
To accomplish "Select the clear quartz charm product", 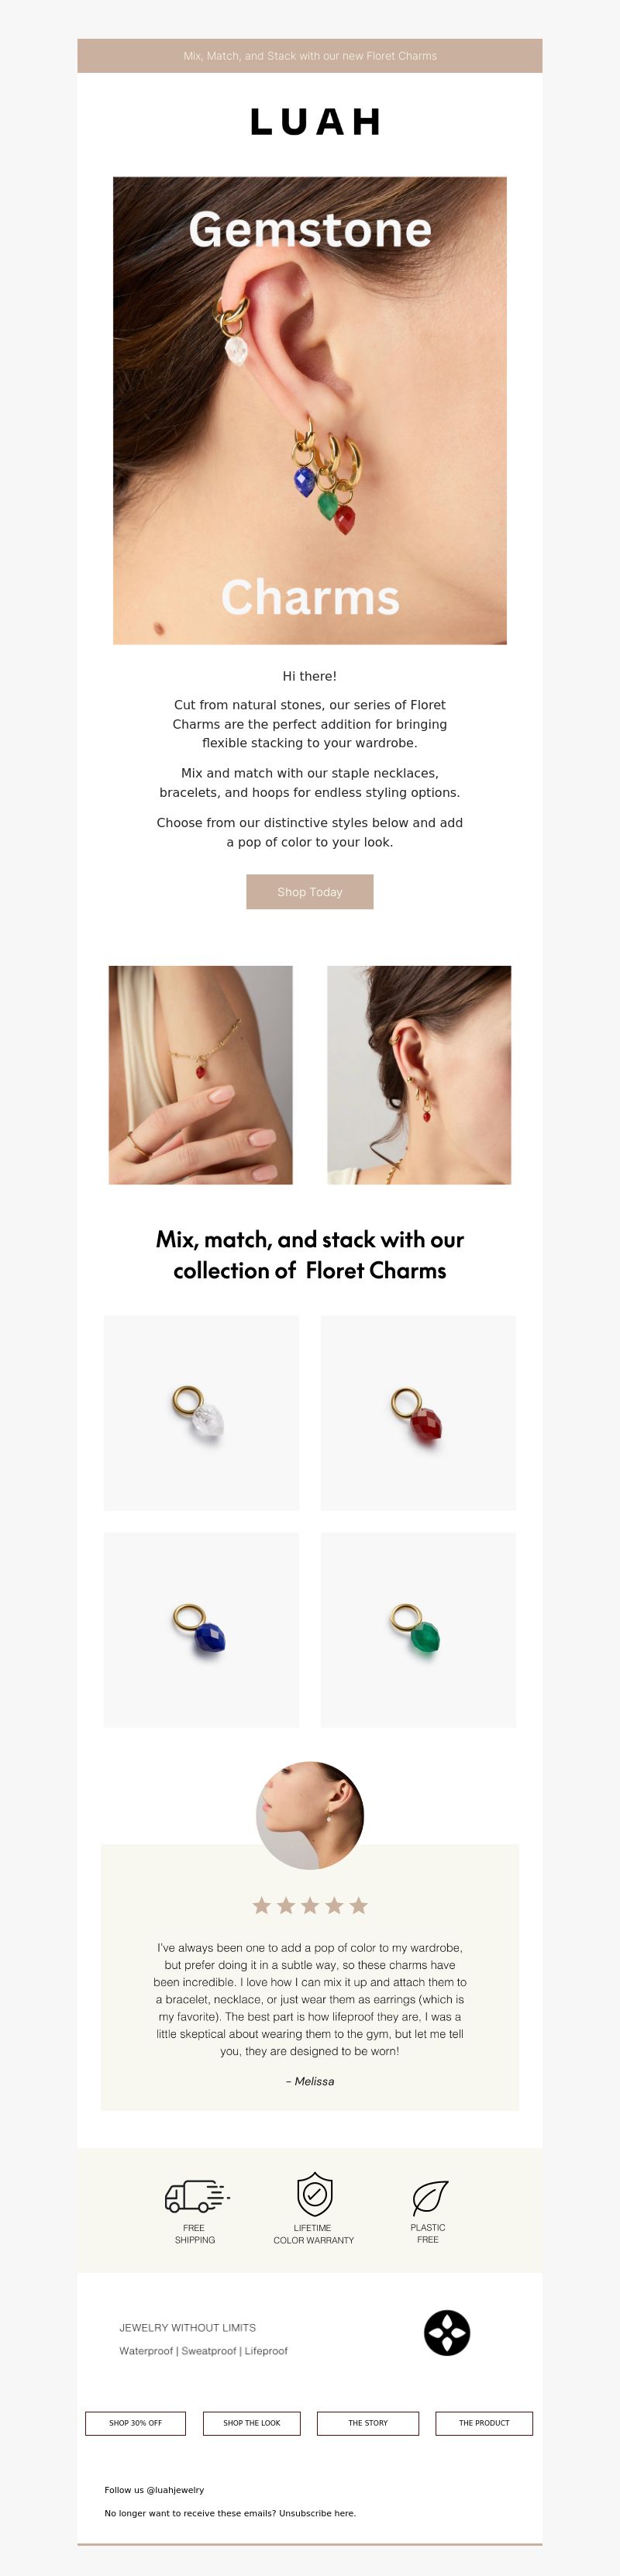I will [x=201, y=1413].
